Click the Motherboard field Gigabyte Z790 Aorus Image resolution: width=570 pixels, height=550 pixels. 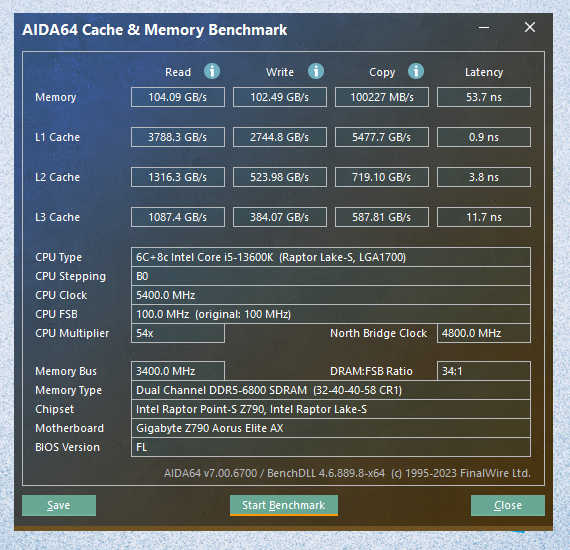coord(331,428)
